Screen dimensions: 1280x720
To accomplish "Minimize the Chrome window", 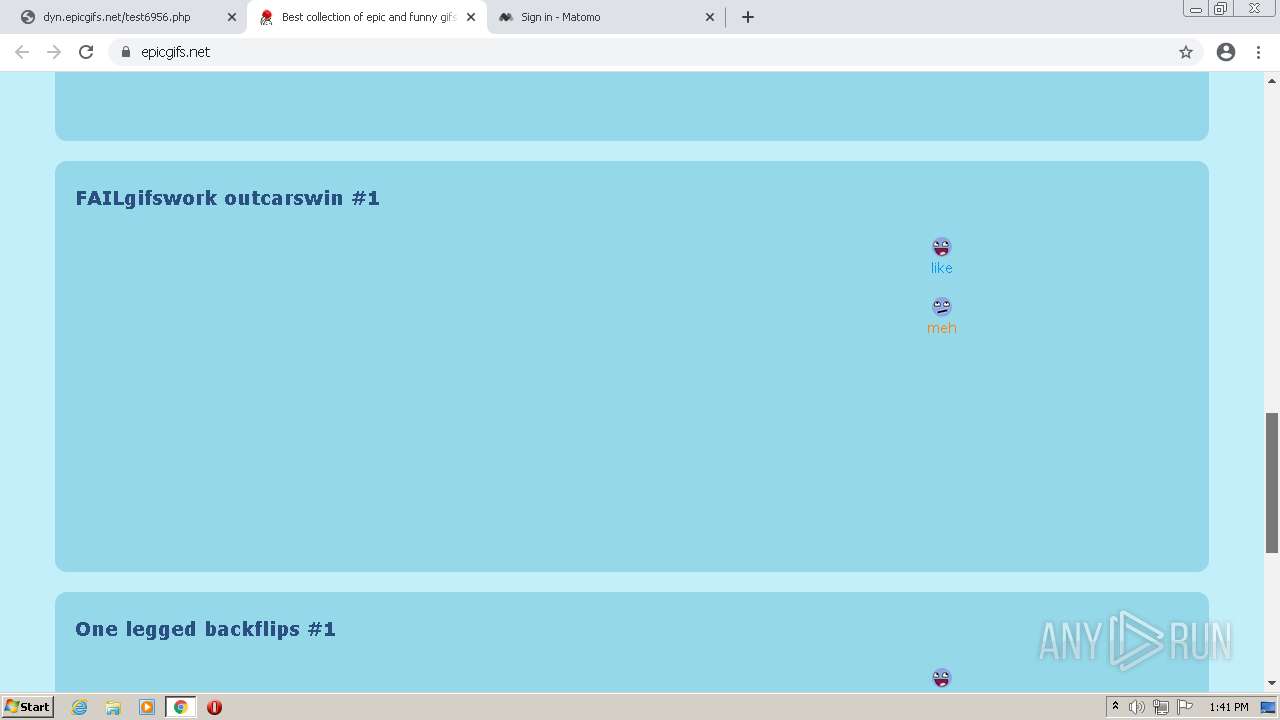I will click(x=1195, y=9).
